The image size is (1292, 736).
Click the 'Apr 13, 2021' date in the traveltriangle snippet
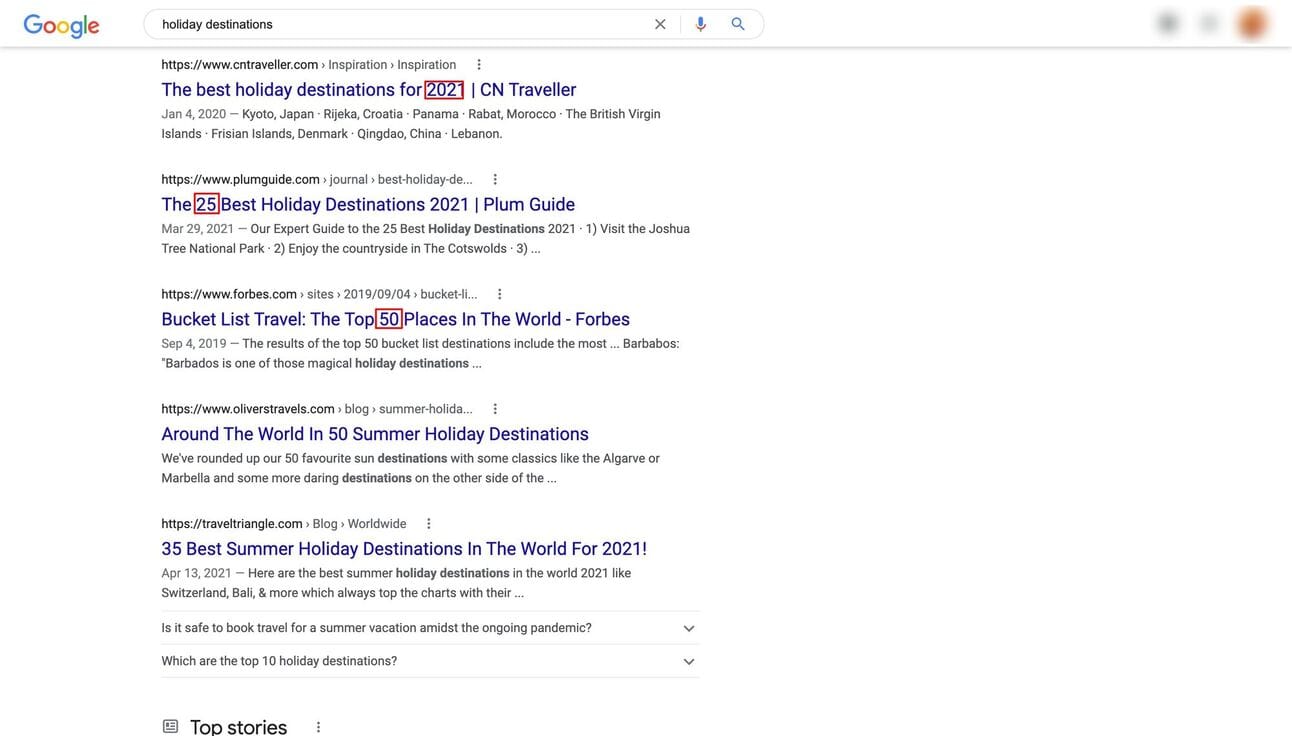(x=196, y=574)
